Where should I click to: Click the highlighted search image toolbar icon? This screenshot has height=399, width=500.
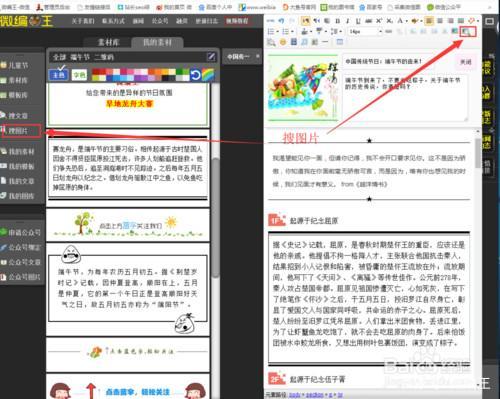pos(467,32)
